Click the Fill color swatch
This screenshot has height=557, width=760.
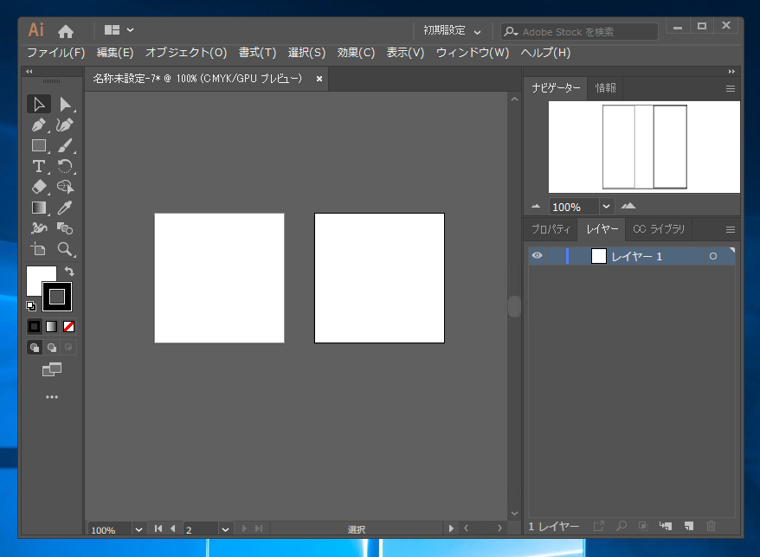point(36,275)
